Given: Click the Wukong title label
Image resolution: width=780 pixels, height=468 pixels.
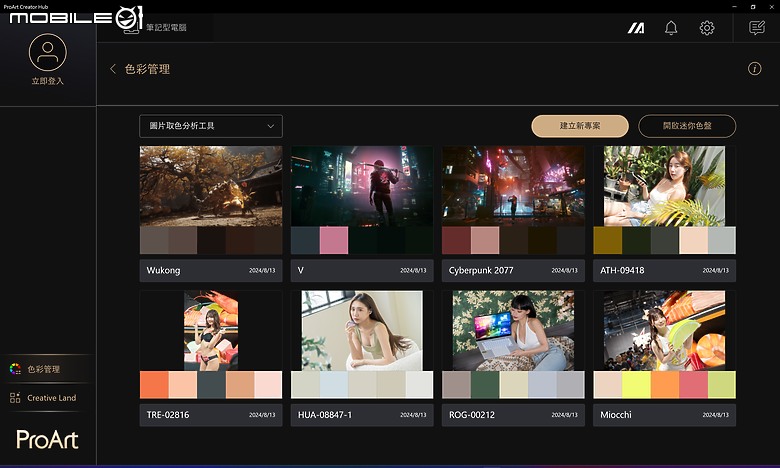Looking at the screenshot, I should coord(163,271).
